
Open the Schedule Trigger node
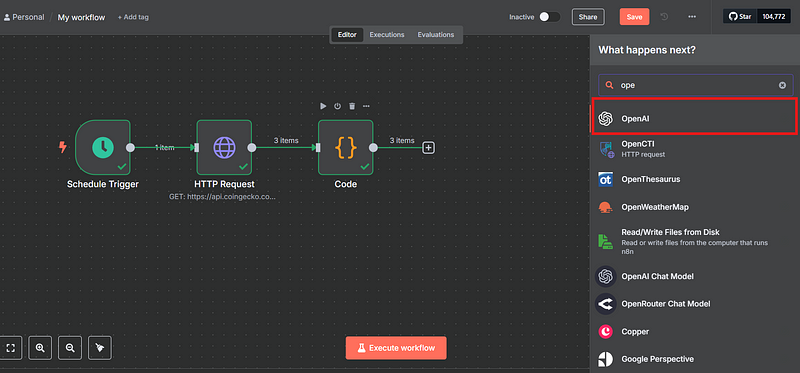[x=103, y=147]
